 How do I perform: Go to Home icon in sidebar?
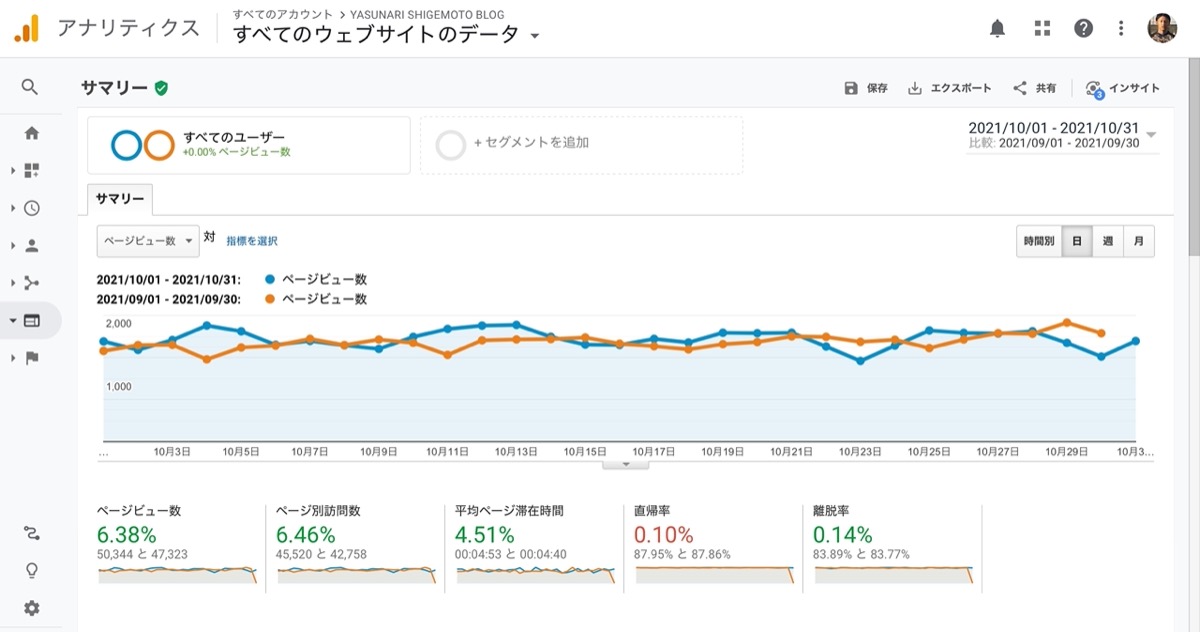point(32,133)
